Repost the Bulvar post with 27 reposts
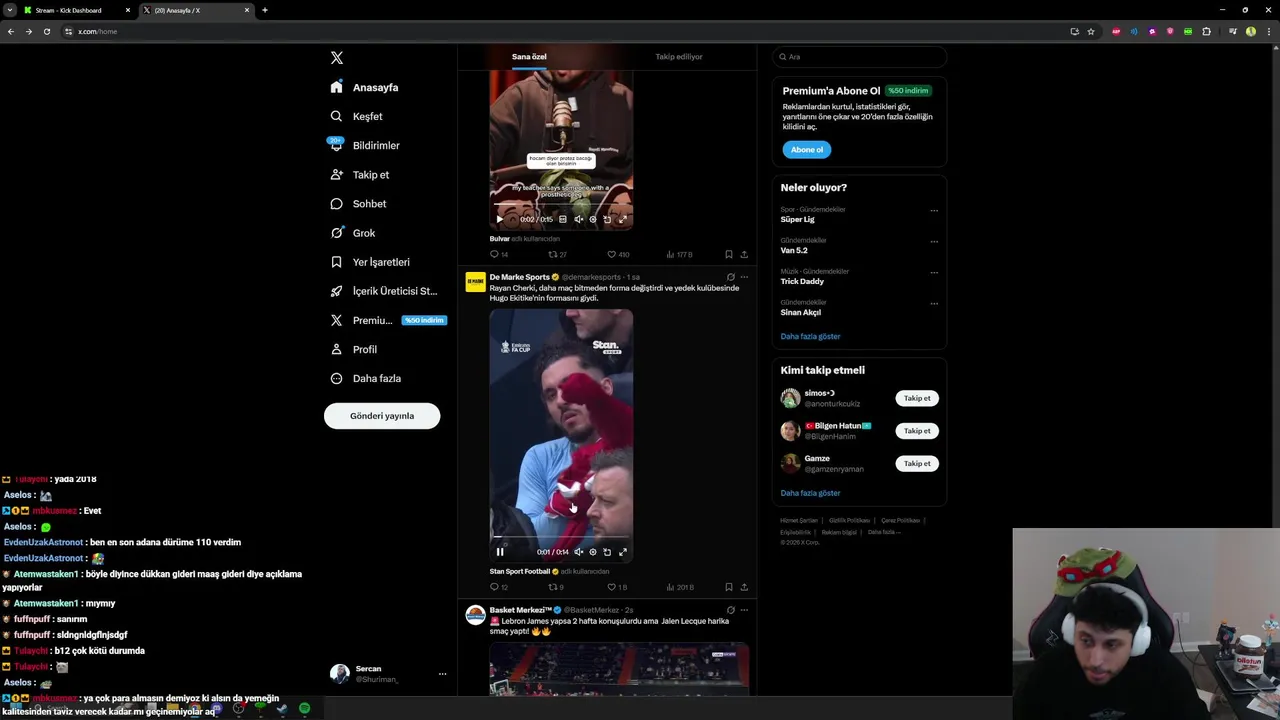 tap(557, 254)
